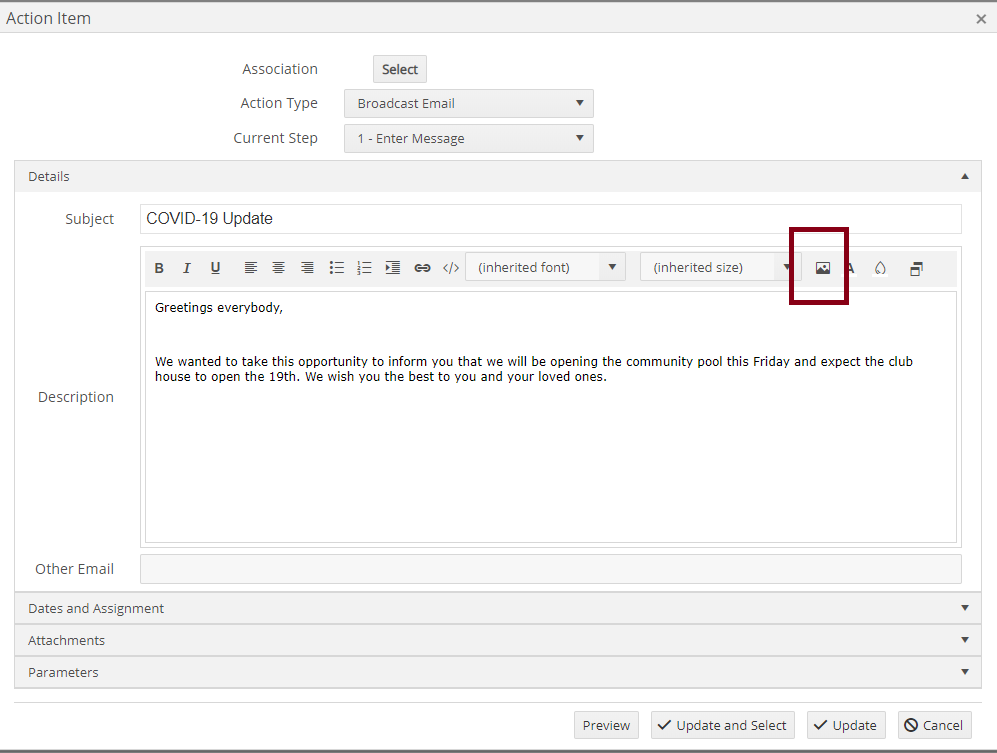Choose font color tool
Viewport: 997px width, 753px height.
coord(851,268)
